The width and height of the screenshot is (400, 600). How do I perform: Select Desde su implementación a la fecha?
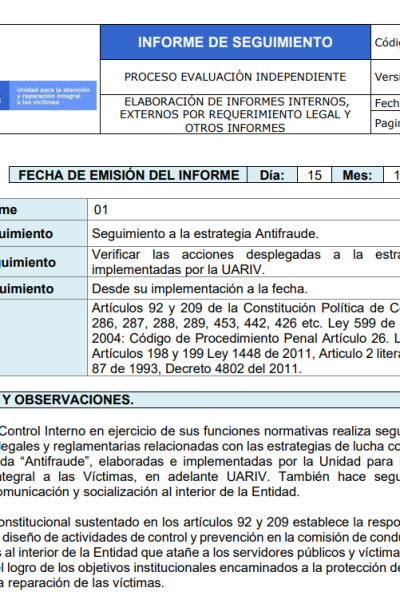(199, 289)
